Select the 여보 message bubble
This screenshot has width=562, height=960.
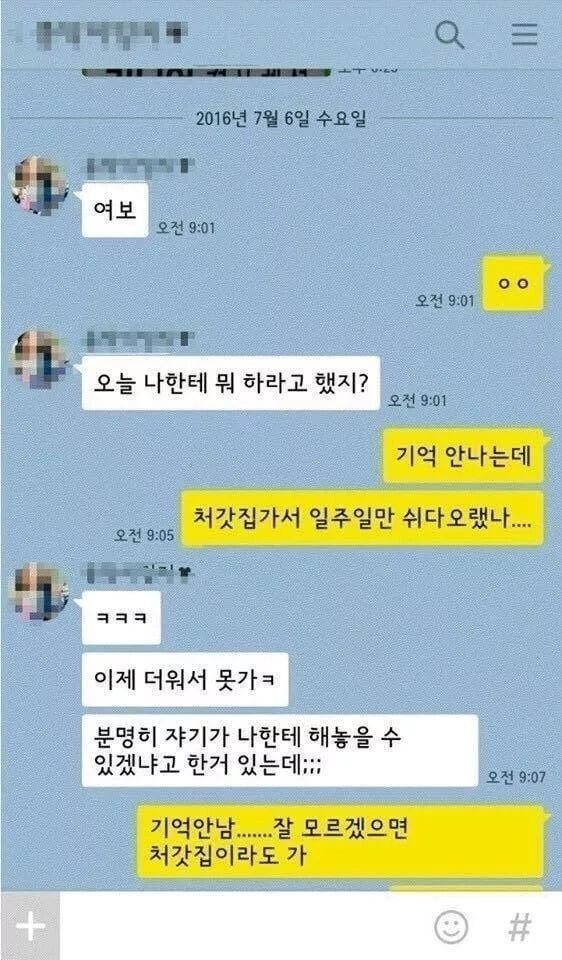115,210
